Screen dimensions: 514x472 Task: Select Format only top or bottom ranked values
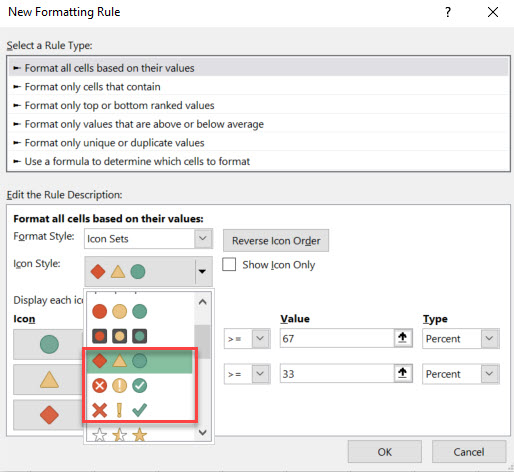(x=258, y=105)
